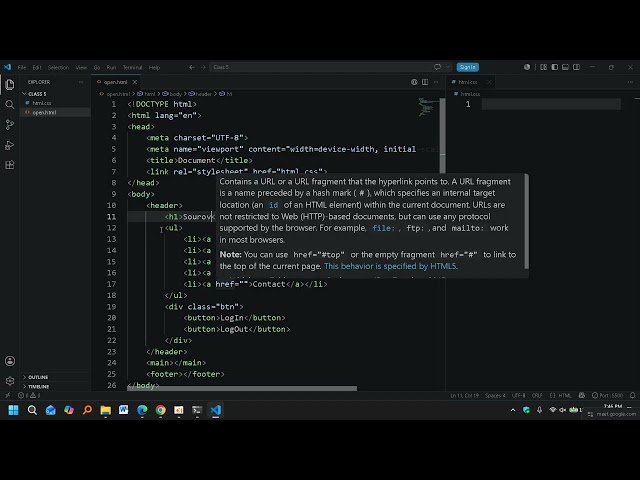The height and width of the screenshot is (480, 640).
Task: Open the Extensions view
Action: [x=10, y=165]
